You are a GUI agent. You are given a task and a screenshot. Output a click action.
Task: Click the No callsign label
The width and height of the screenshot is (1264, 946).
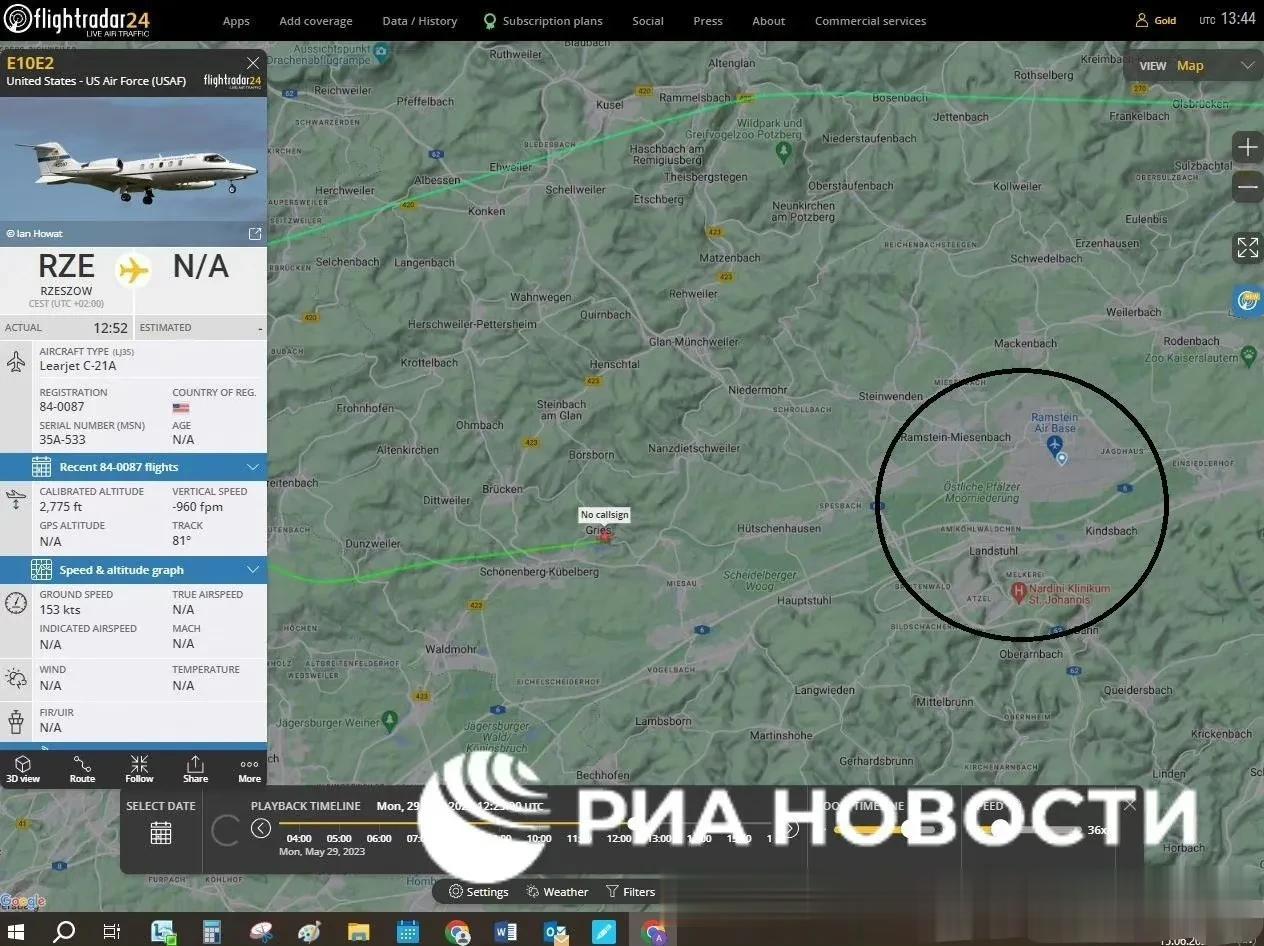point(604,515)
